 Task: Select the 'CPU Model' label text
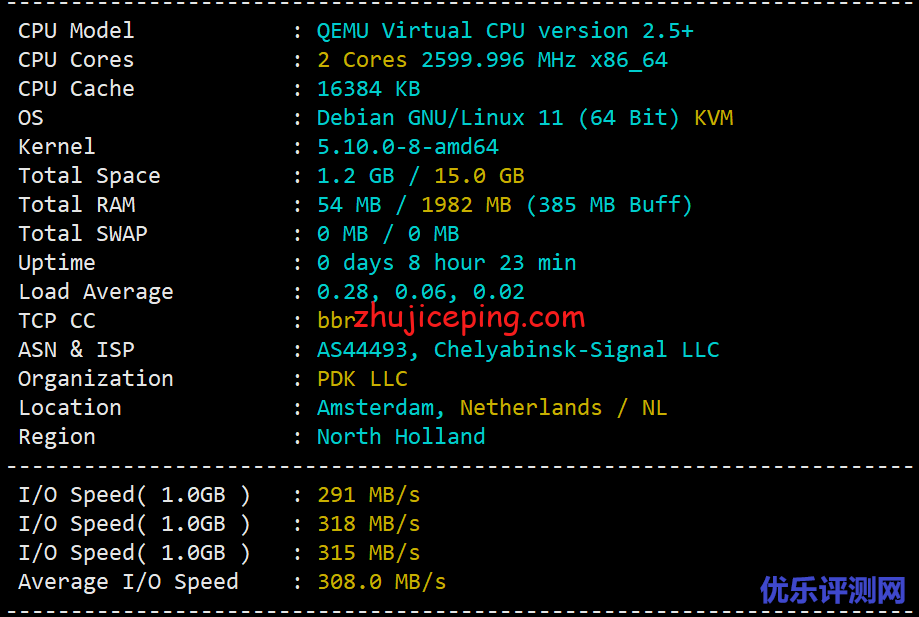(x=76, y=30)
